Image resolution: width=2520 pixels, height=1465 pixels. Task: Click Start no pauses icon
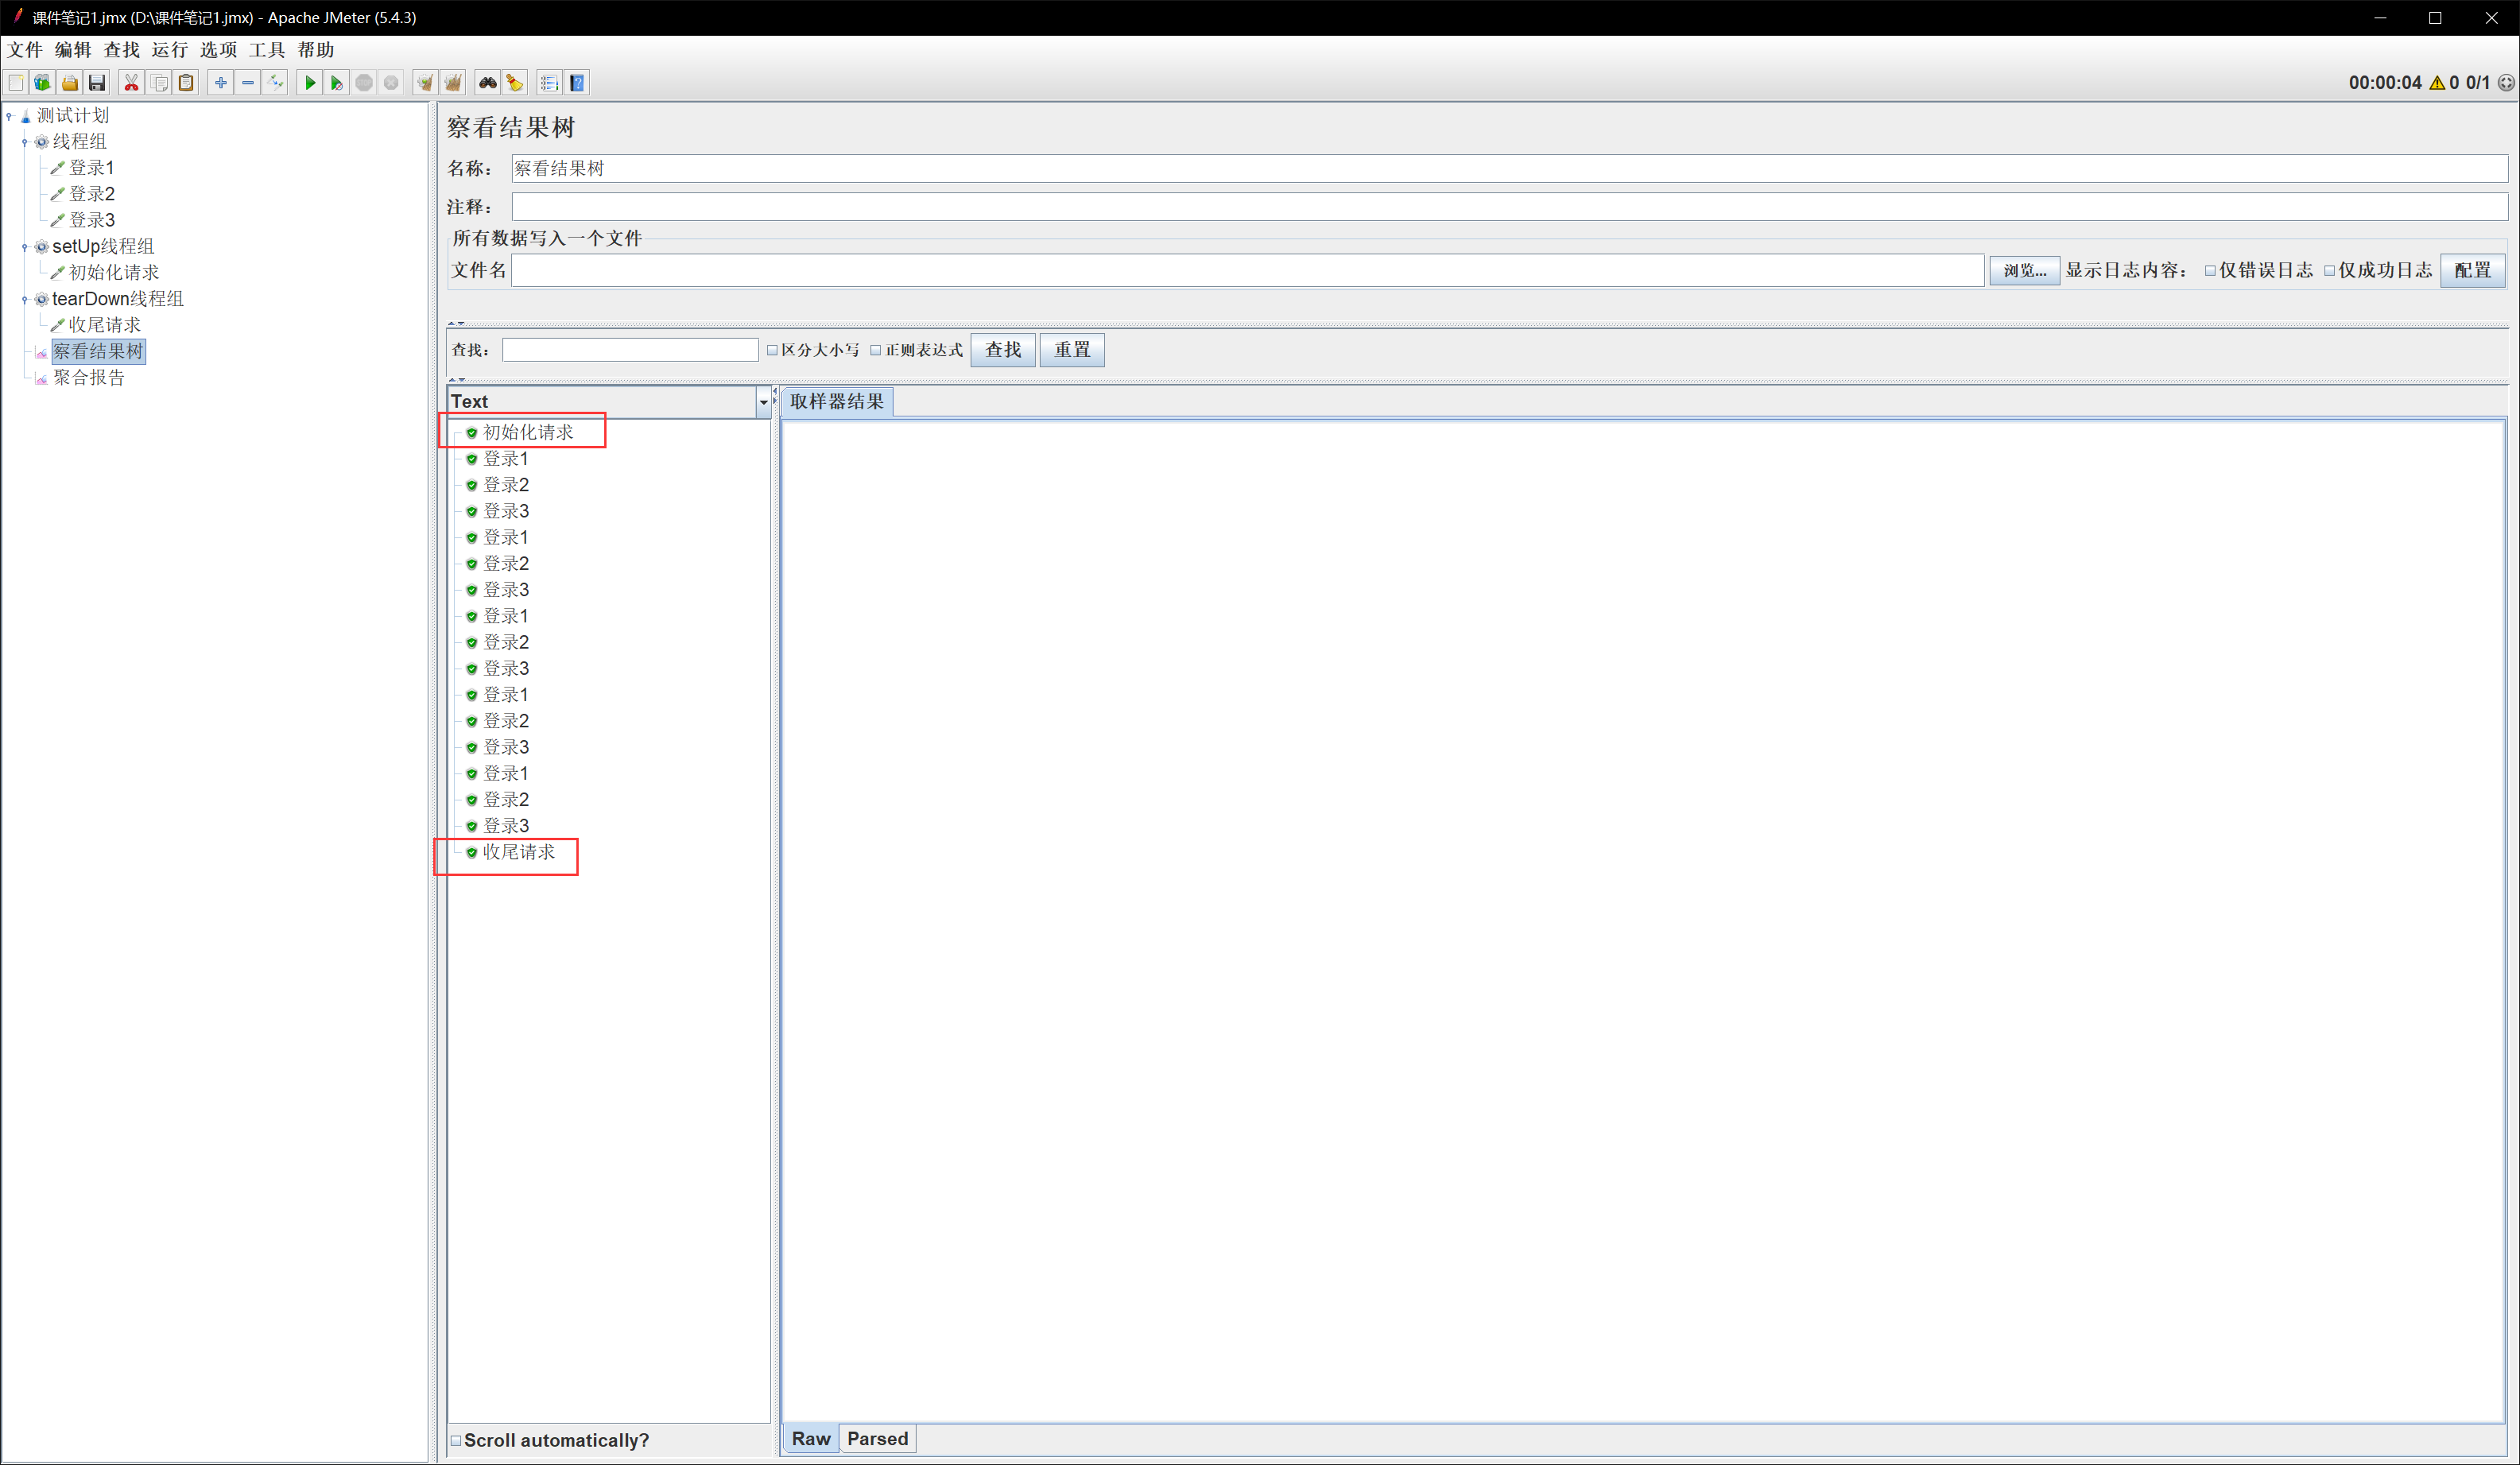click(x=337, y=83)
